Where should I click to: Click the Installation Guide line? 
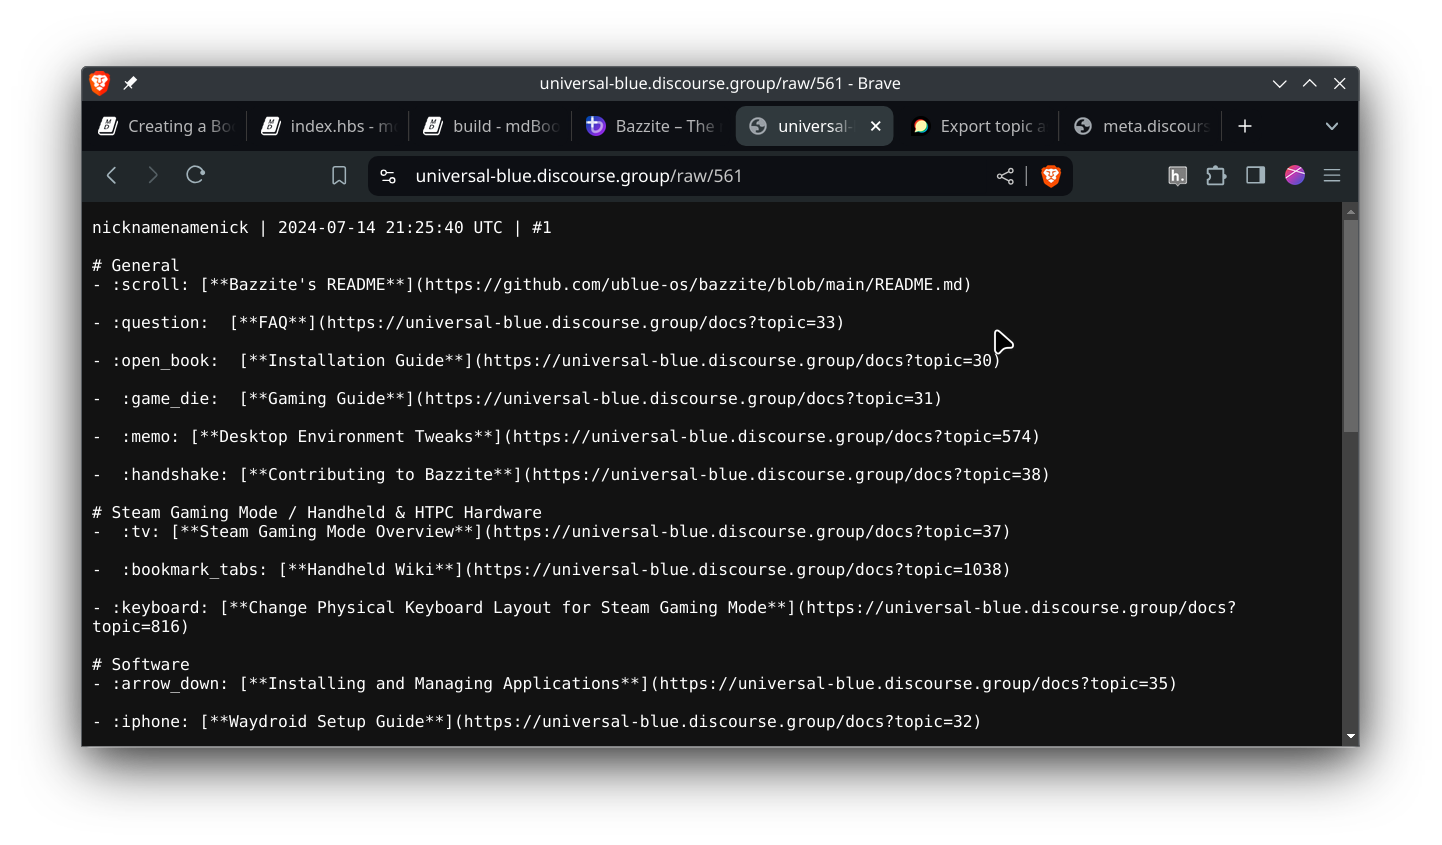pos(546,361)
